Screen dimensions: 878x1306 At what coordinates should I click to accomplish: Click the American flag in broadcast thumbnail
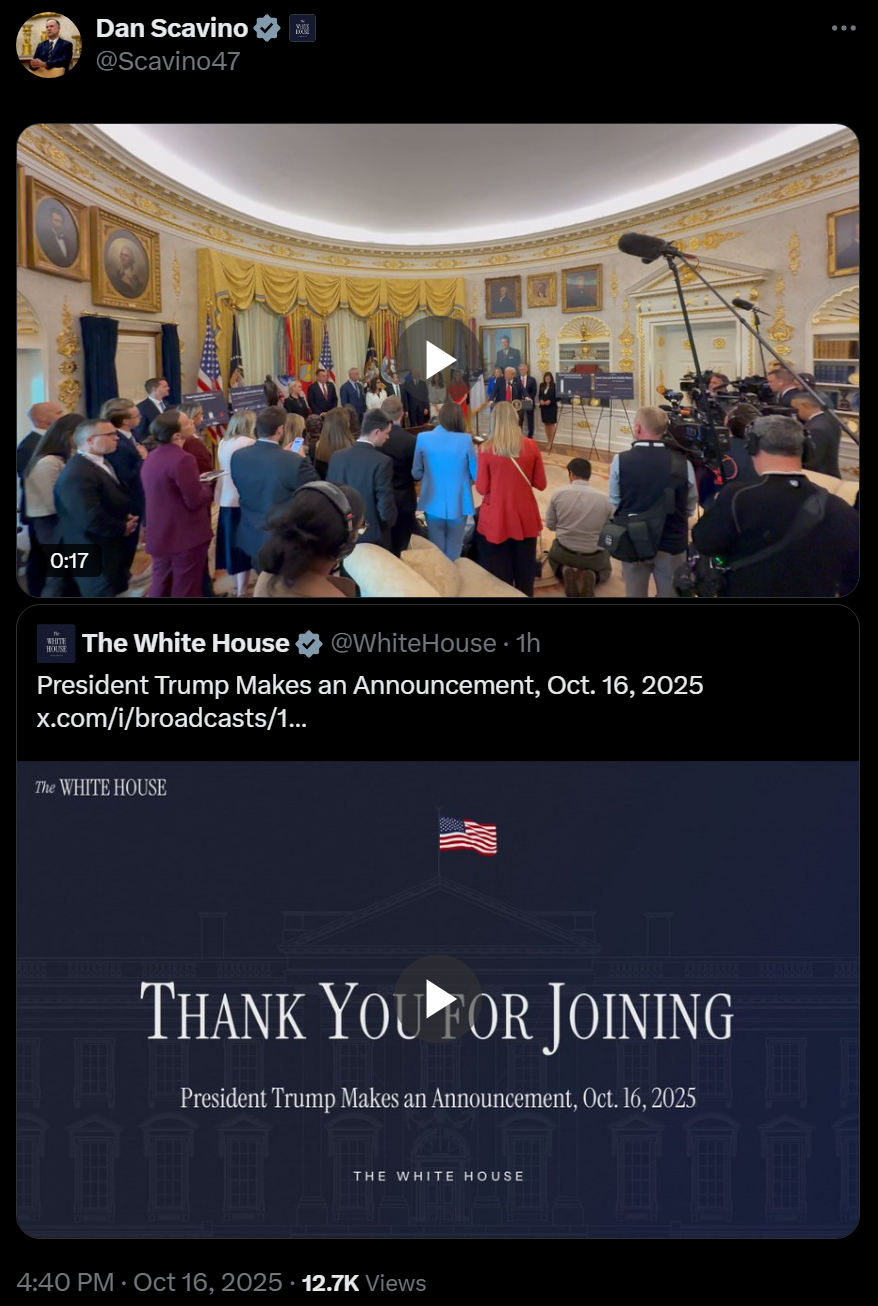click(x=468, y=835)
